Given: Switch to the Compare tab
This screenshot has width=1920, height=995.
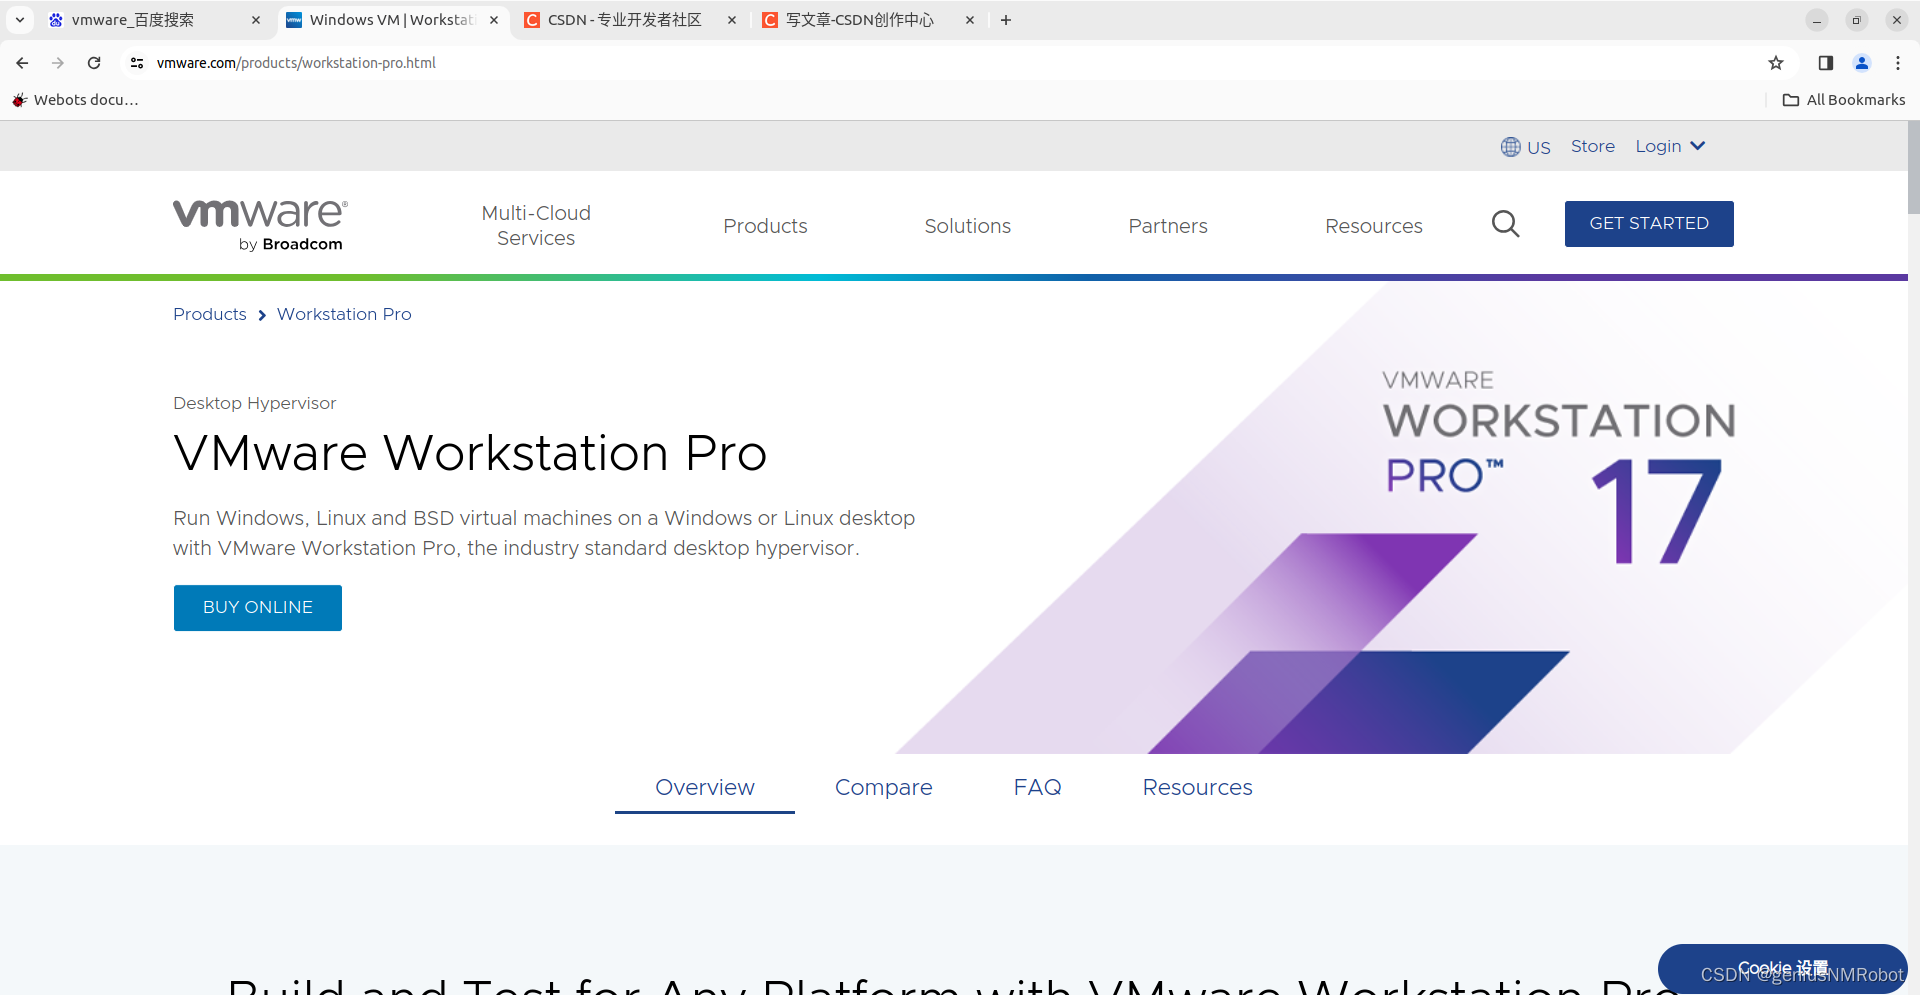Looking at the screenshot, I should 883,787.
